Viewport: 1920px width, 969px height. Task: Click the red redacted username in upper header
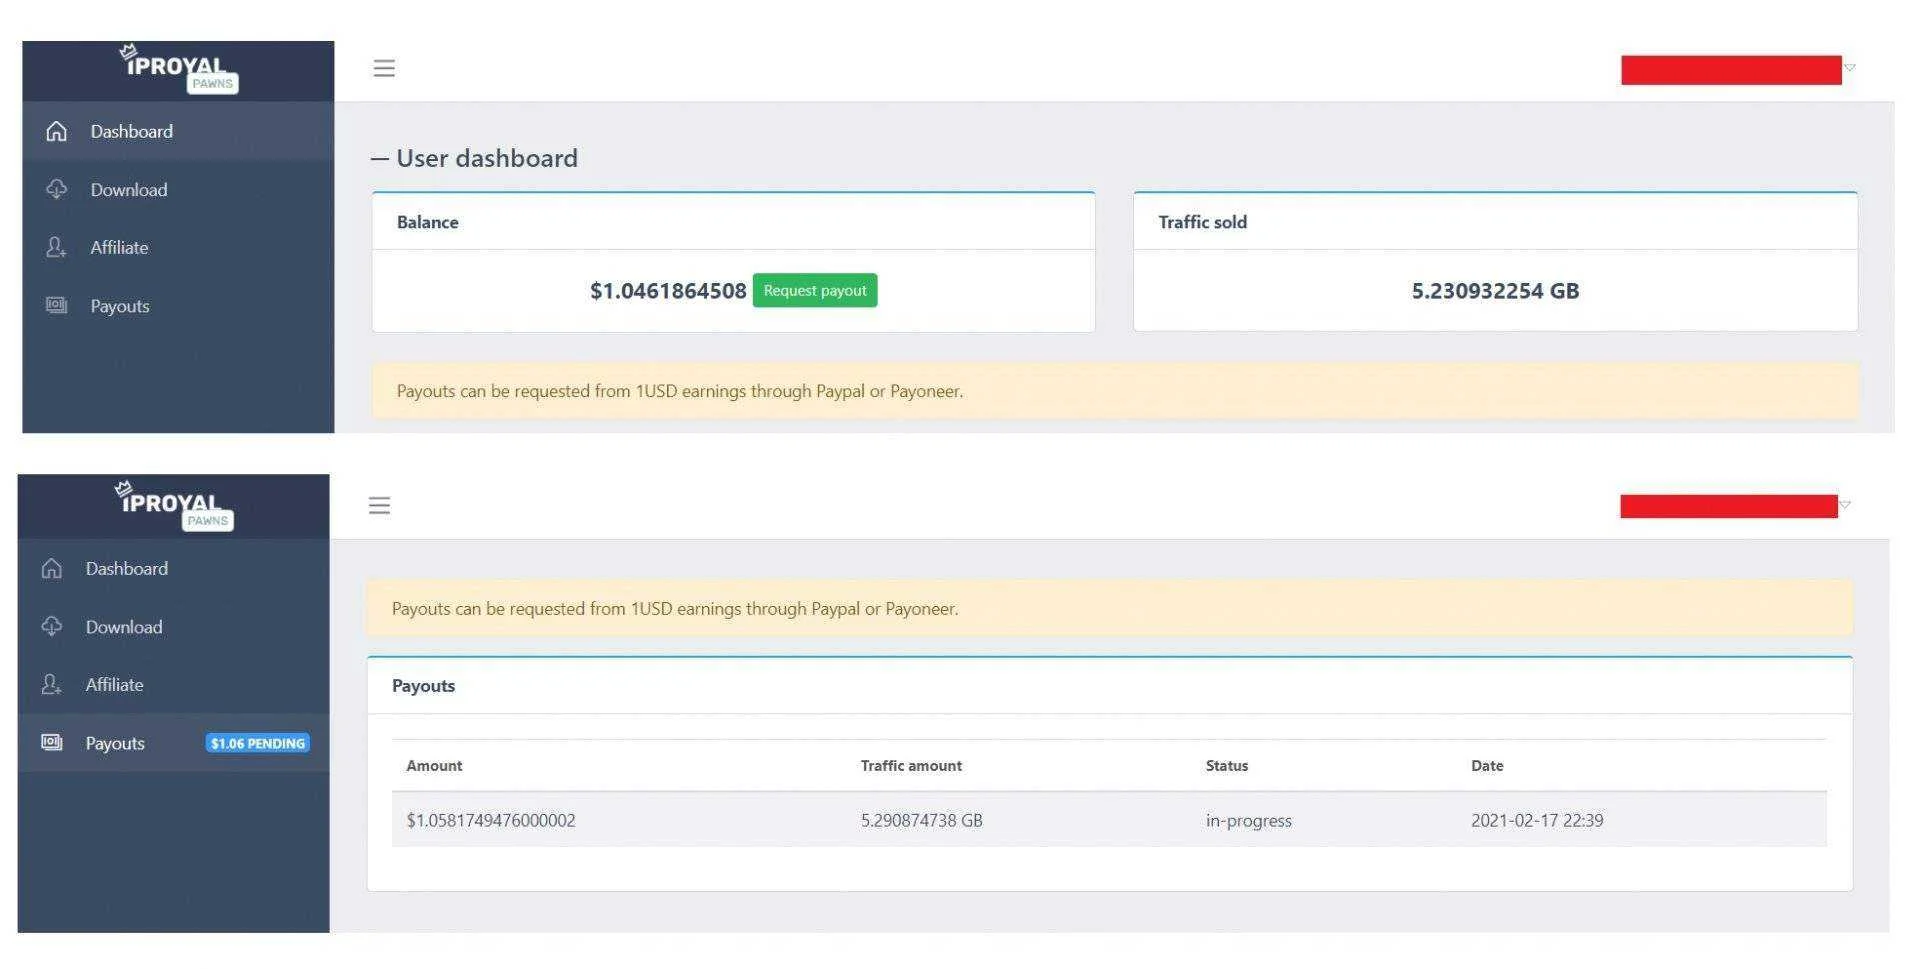click(x=1731, y=70)
